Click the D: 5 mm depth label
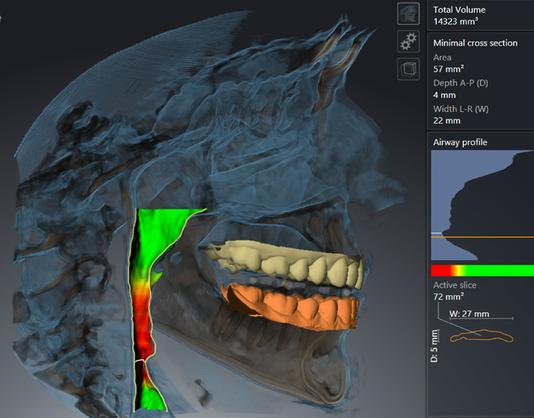 click(x=435, y=345)
